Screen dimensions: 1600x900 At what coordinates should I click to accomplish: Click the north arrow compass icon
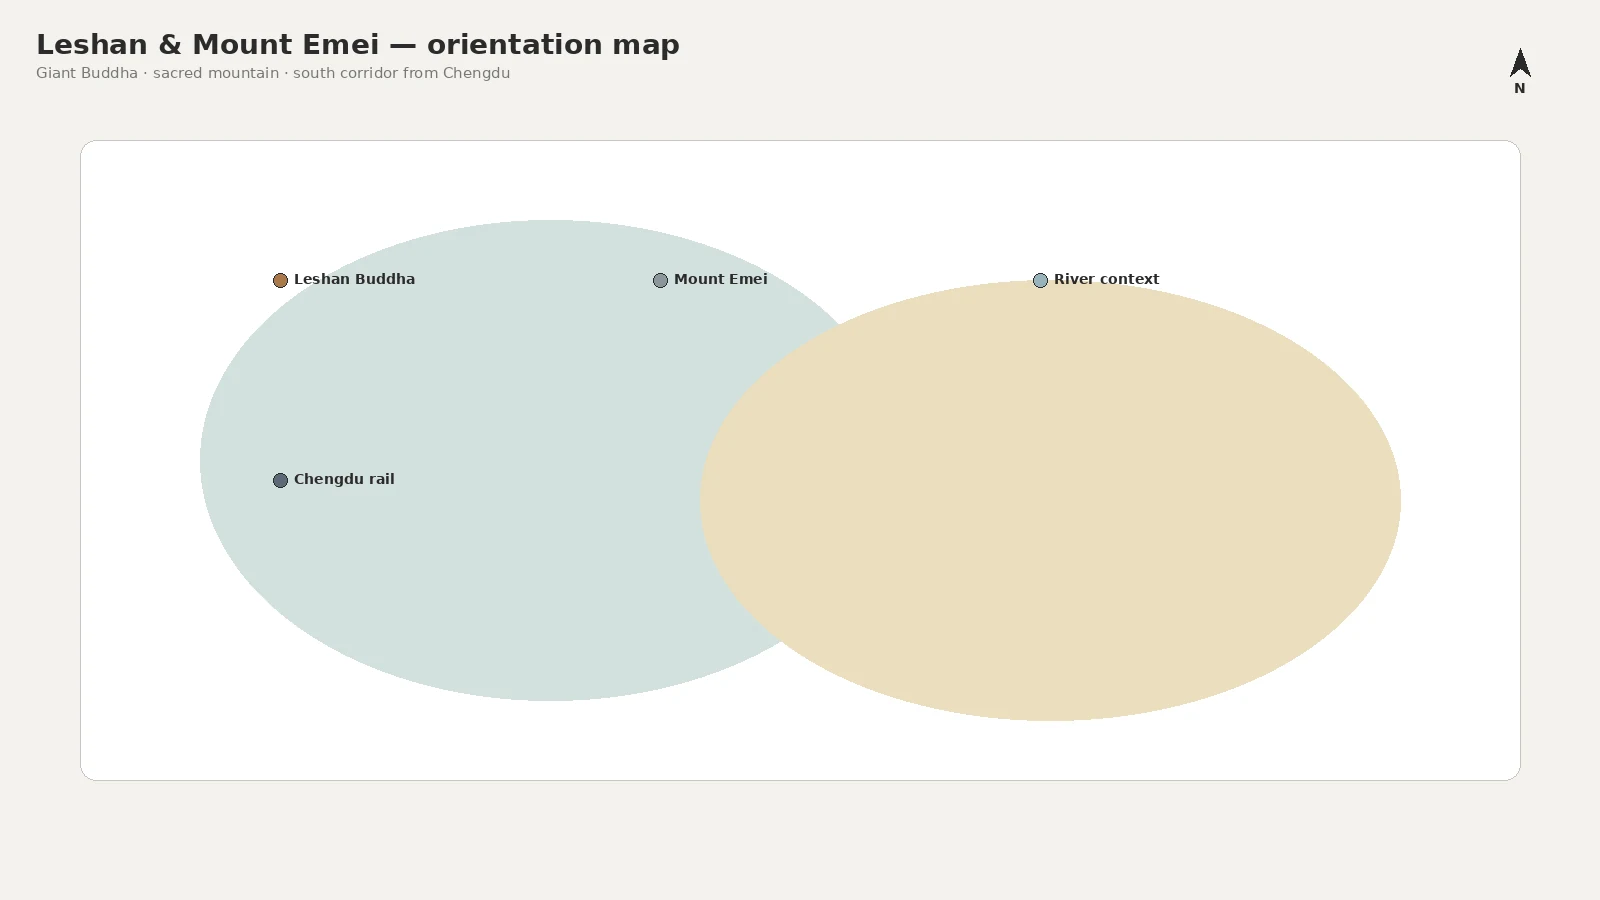(x=1520, y=63)
